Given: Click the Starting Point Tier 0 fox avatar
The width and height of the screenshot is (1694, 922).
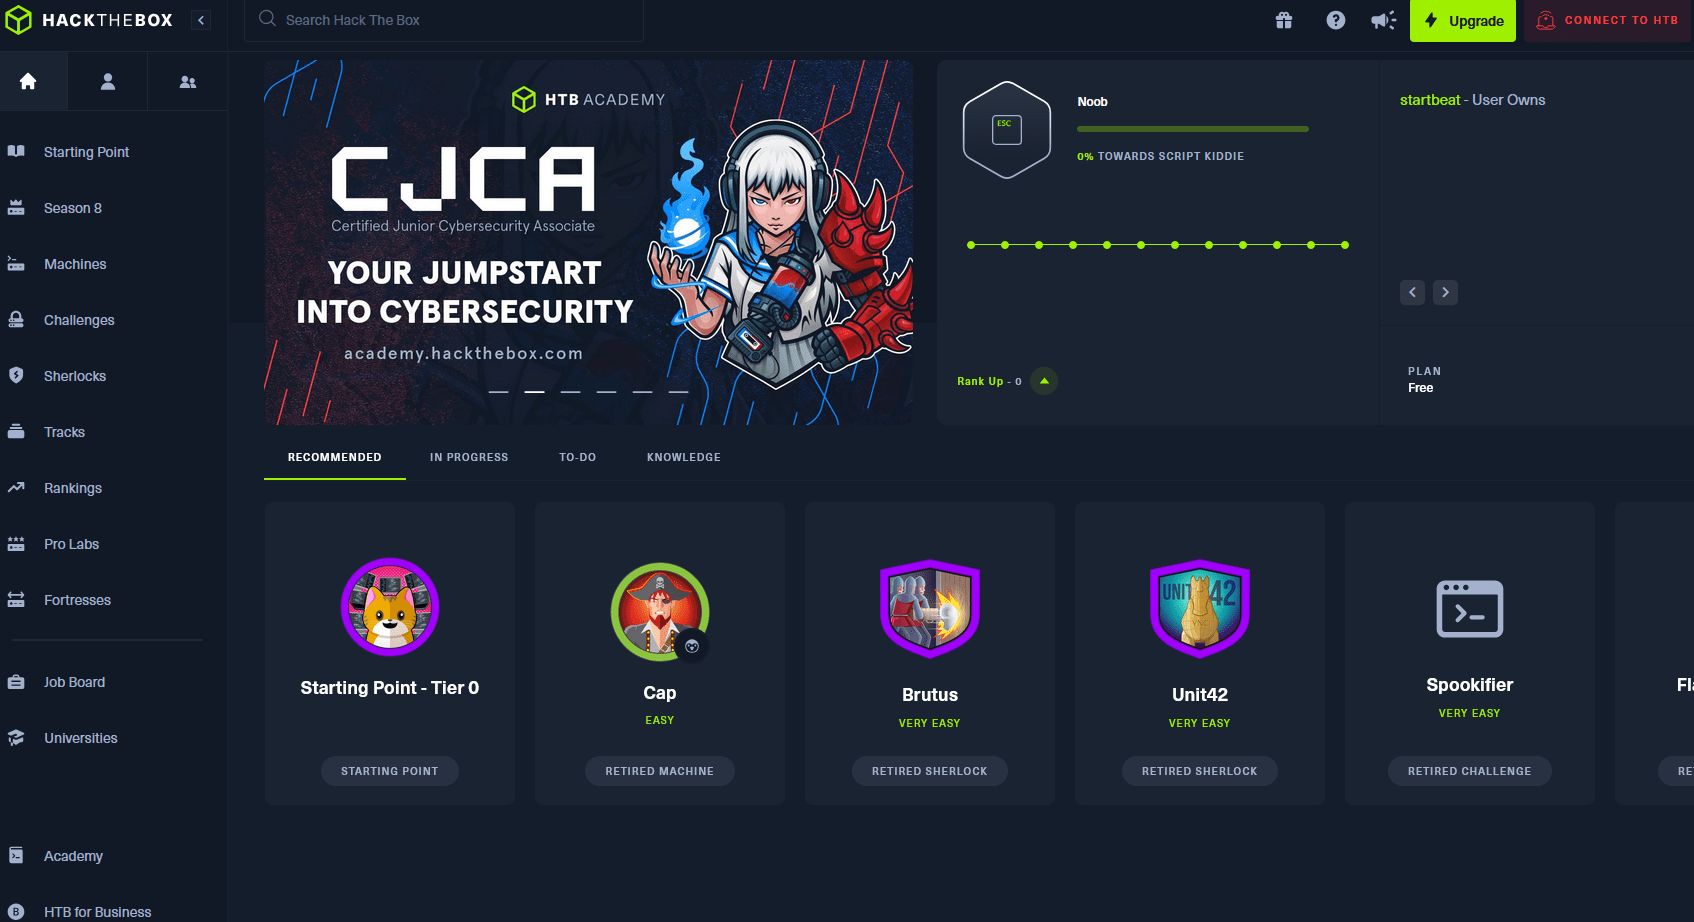Looking at the screenshot, I should click(x=390, y=607).
